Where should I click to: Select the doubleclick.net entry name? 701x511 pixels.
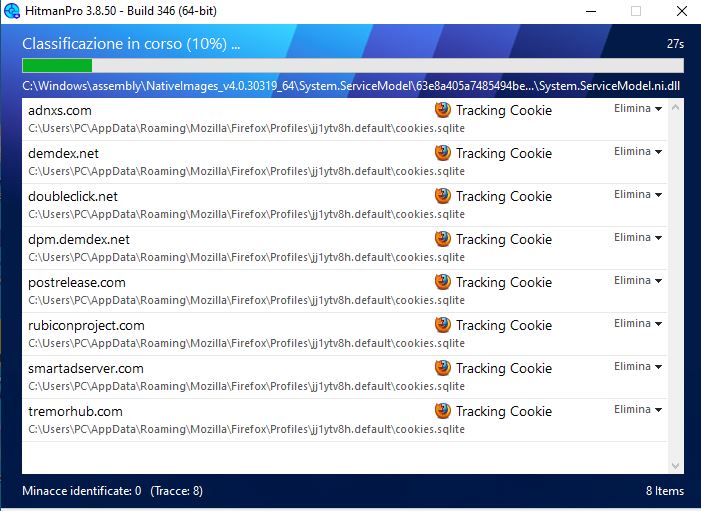[73, 196]
